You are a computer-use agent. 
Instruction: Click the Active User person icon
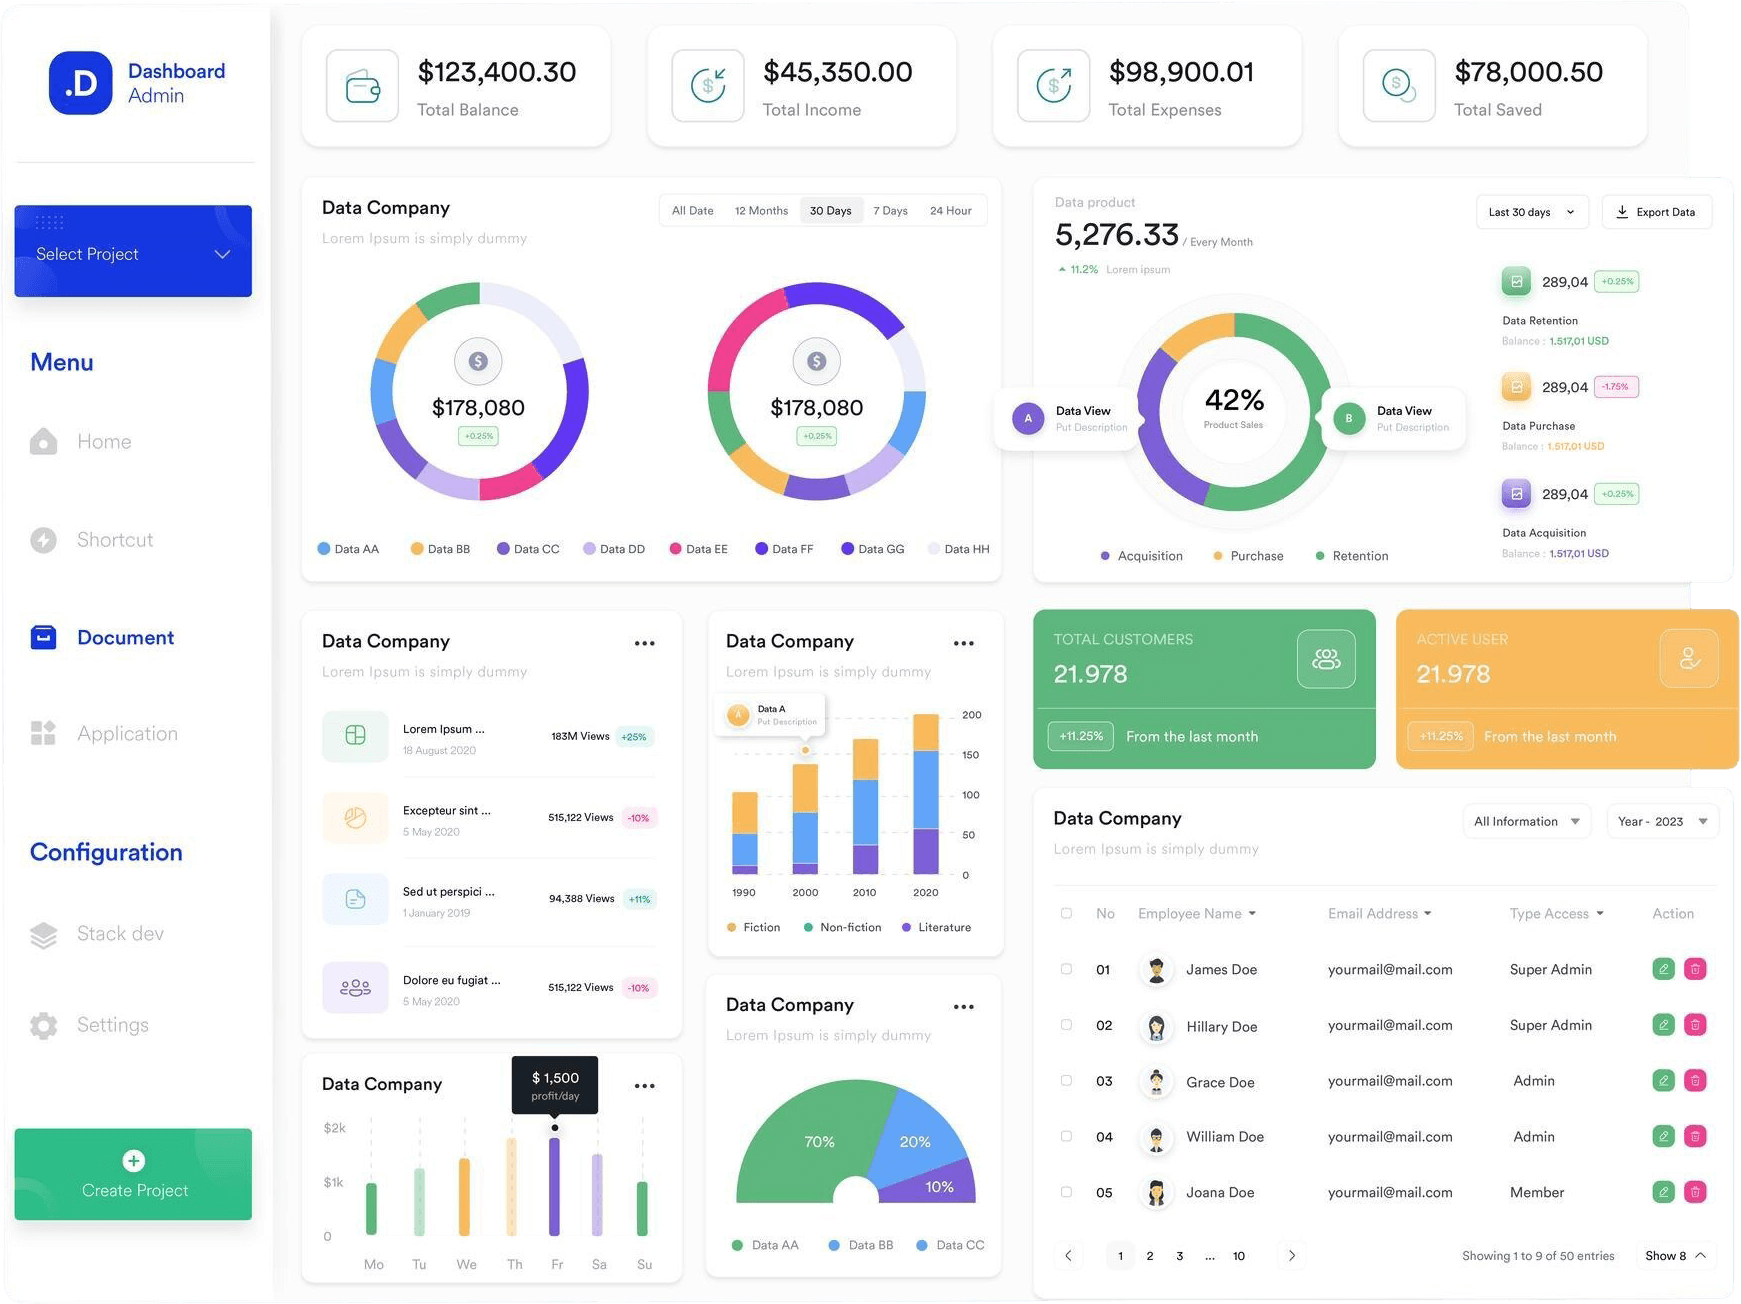click(x=1689, y=659)
